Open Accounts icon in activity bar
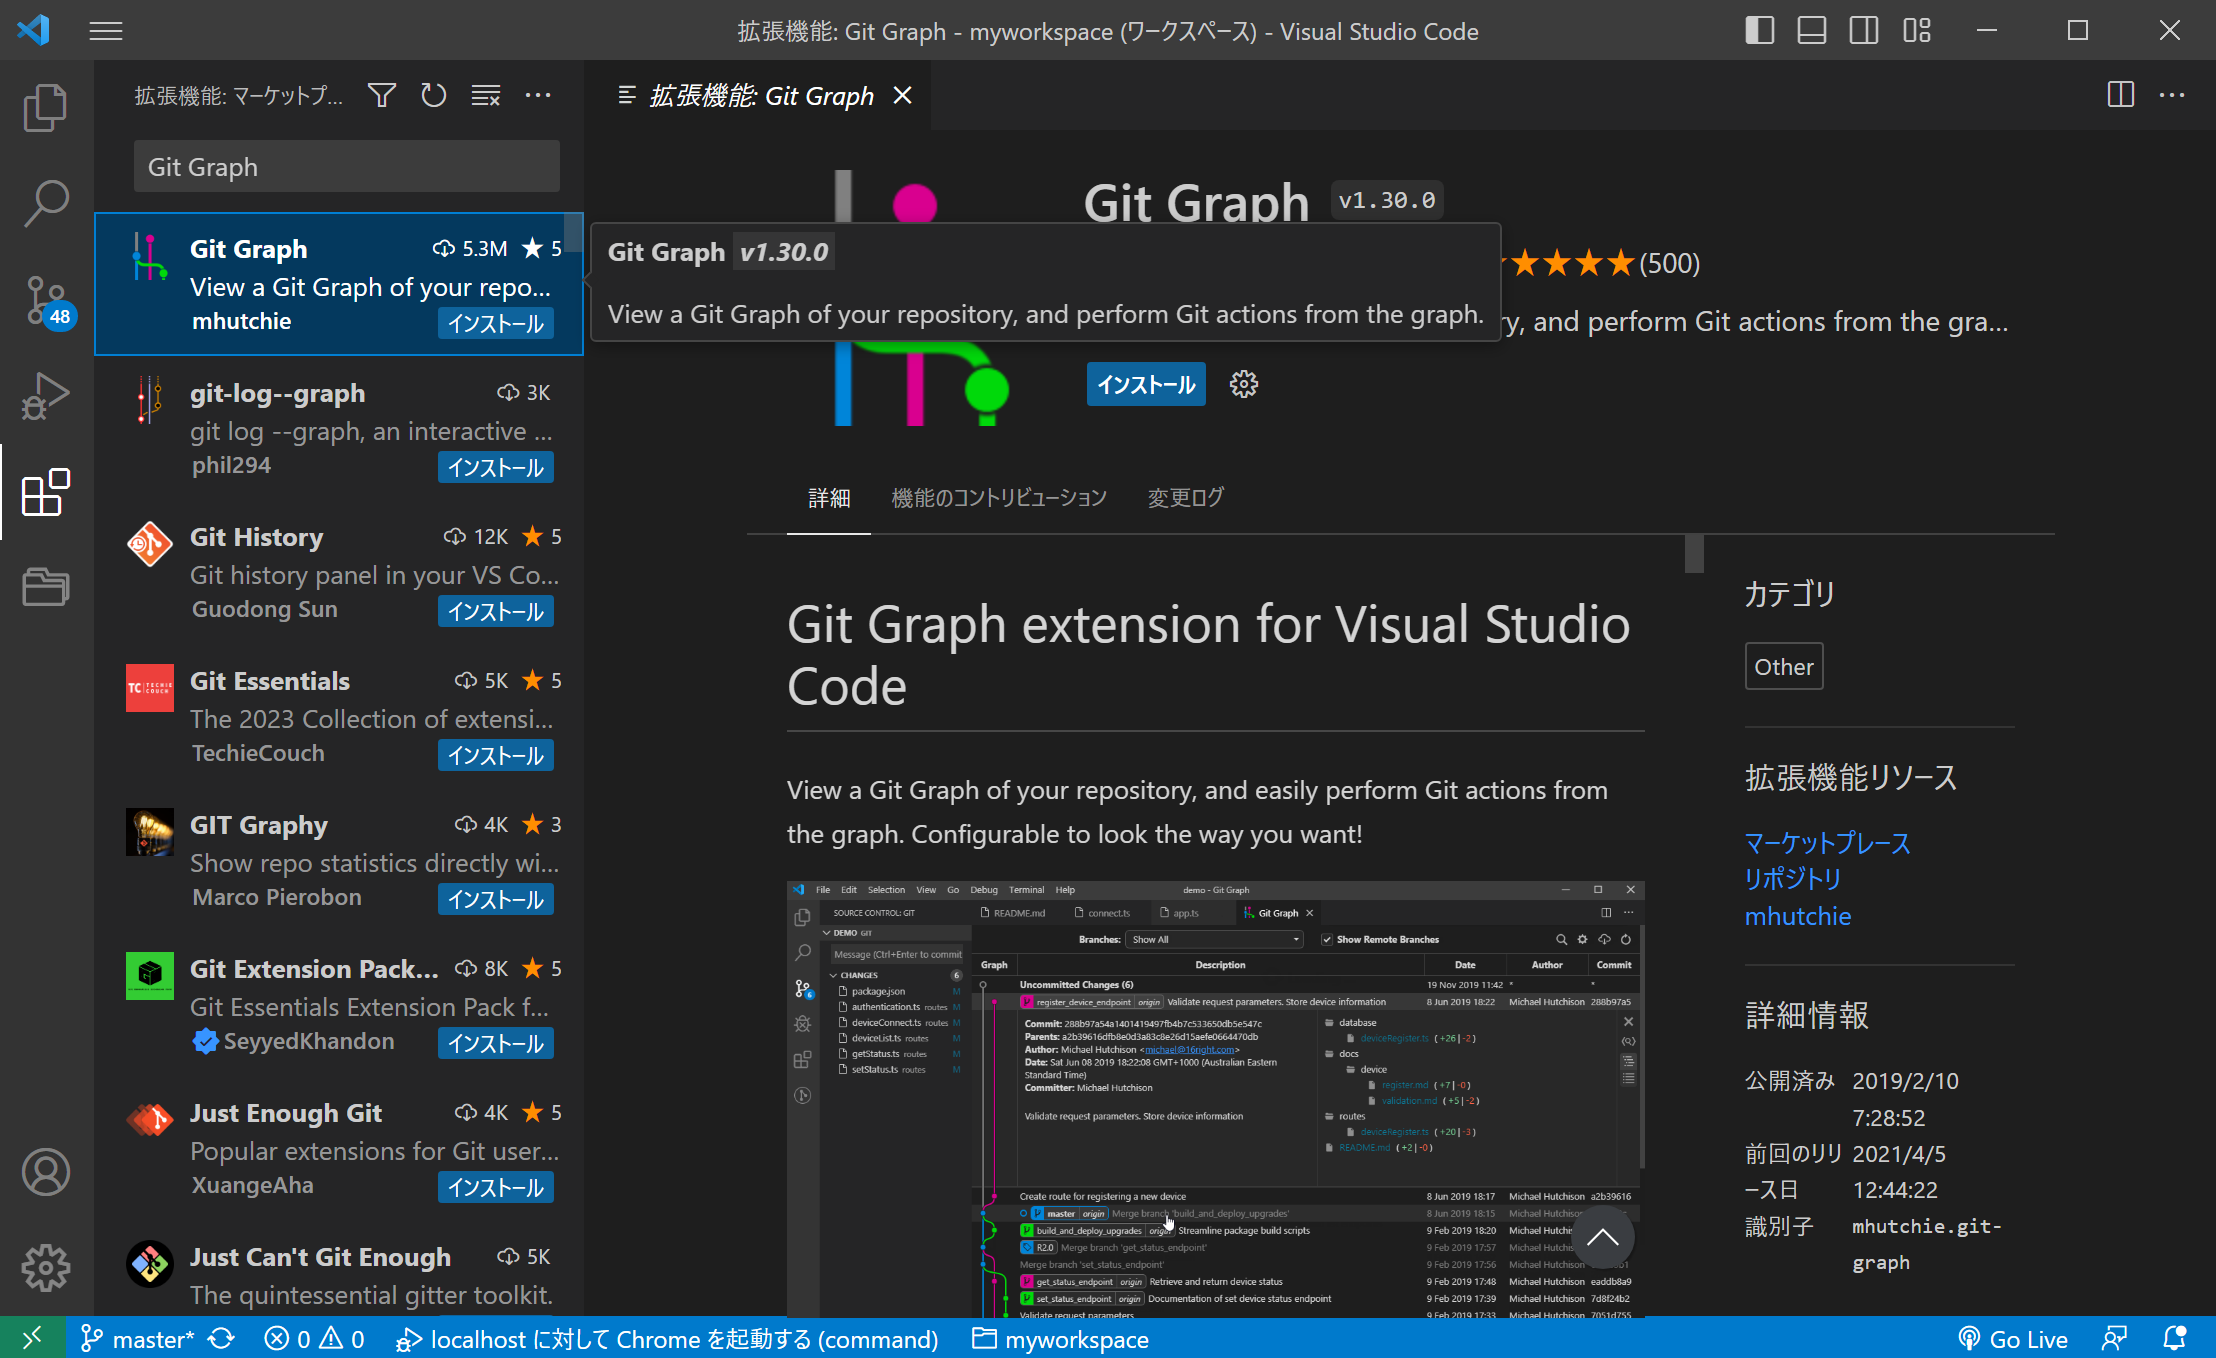Viewport: 2216px width, 1358px height. pos(46,1172)
